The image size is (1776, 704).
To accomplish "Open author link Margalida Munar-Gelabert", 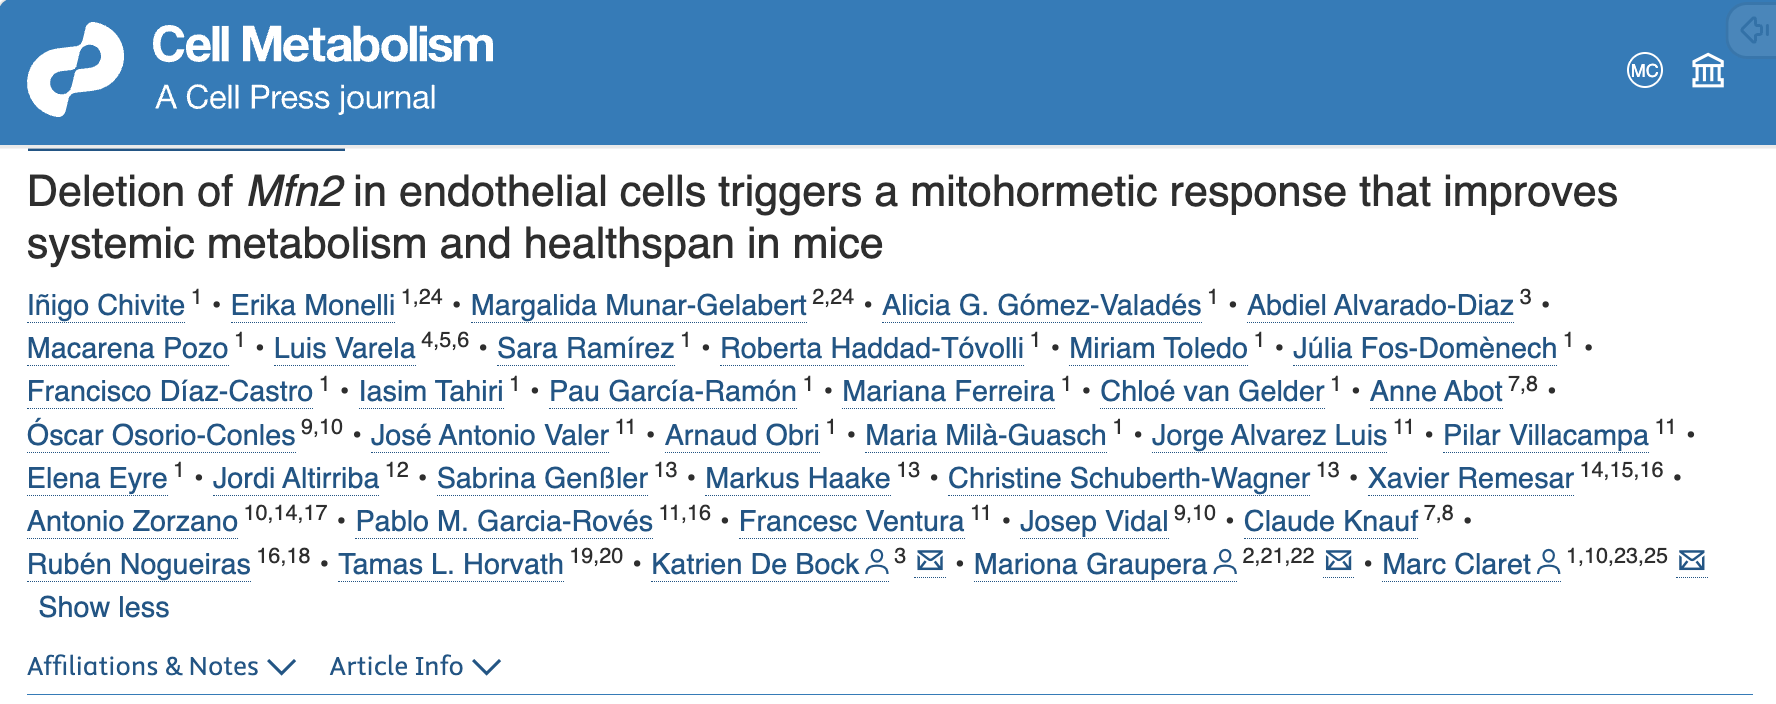I will [x=638, y=305].
